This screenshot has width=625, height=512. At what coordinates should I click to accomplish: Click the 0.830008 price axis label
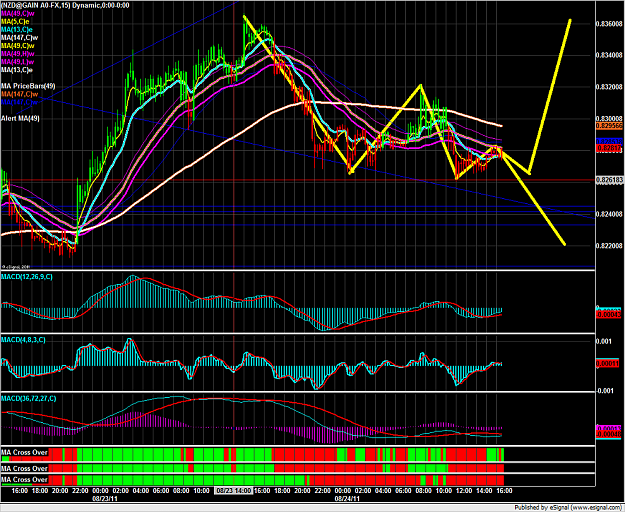(x=609, y=118)
